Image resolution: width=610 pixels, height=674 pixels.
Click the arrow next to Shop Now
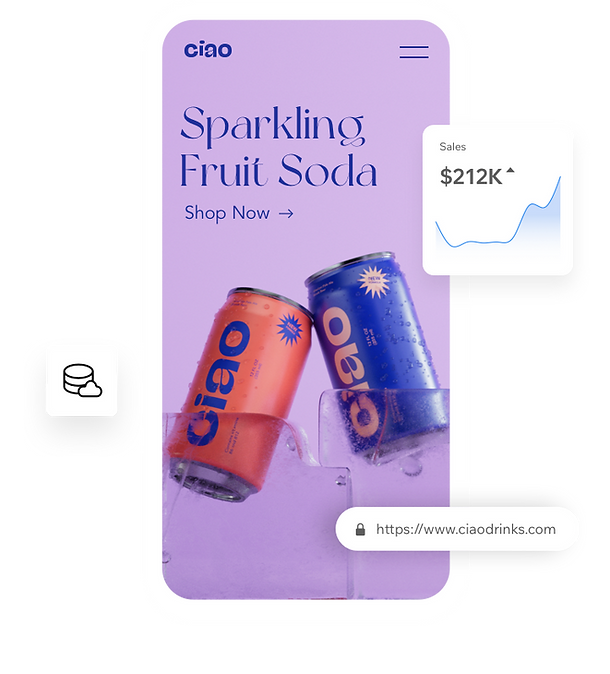point(286,213)
